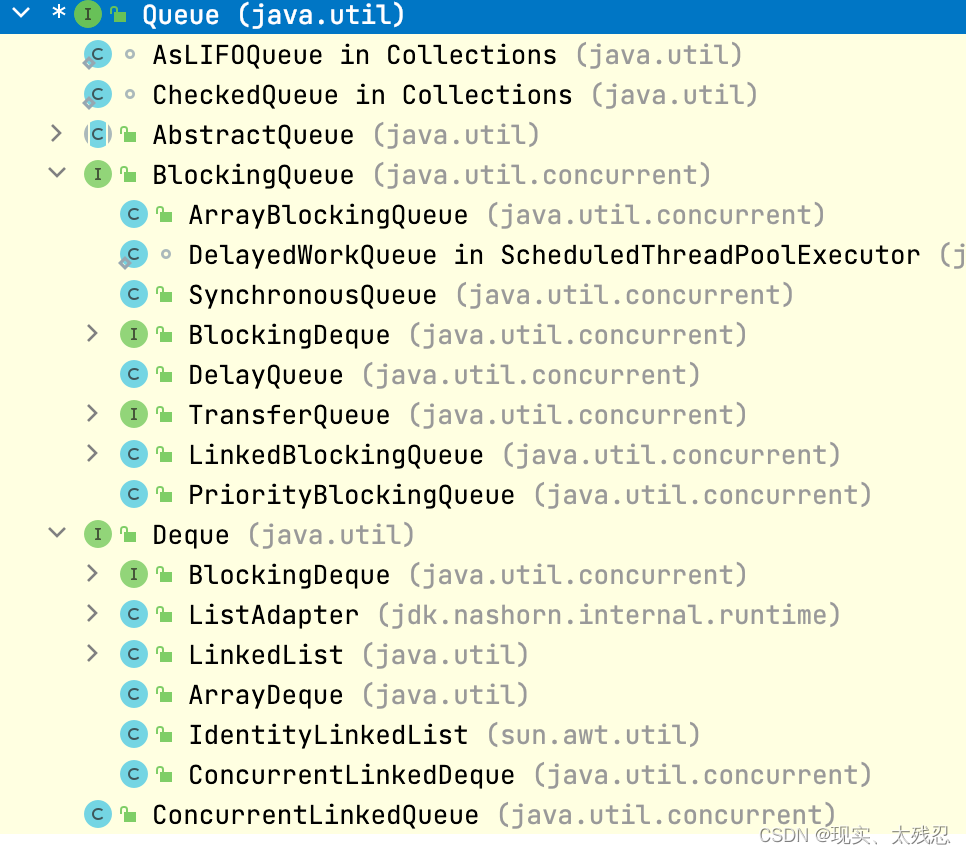This screenshot has height=854, width=966.
Task: Click the class icon of ArrayDeque
Action: point(133,695)
